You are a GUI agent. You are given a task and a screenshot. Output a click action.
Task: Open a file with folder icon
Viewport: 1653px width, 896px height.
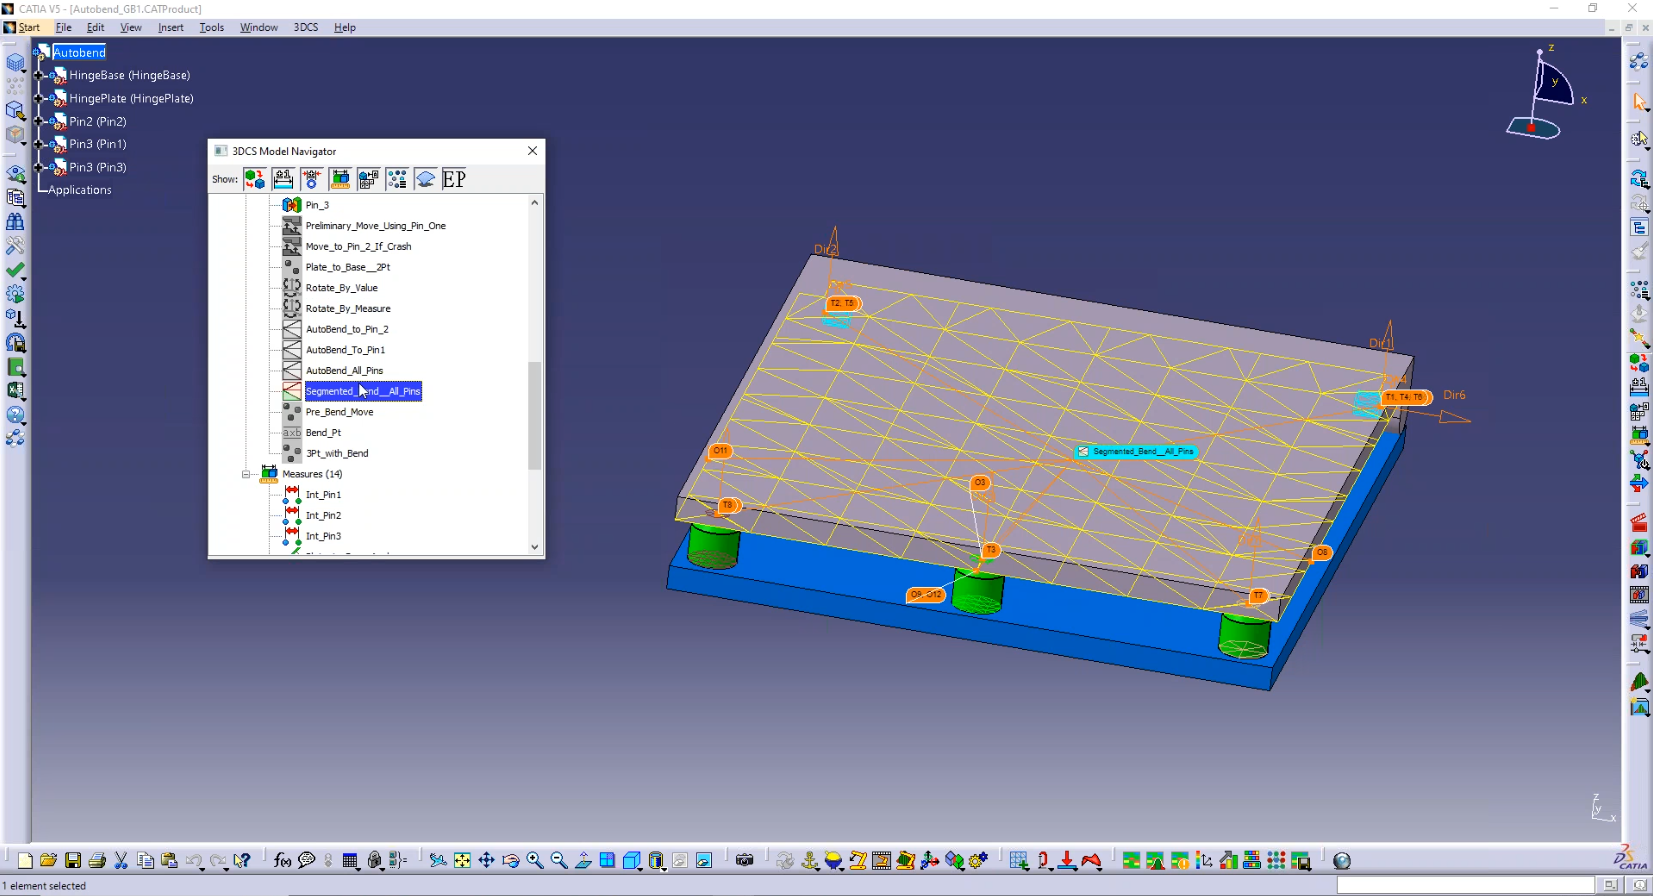tap(48, 860)
